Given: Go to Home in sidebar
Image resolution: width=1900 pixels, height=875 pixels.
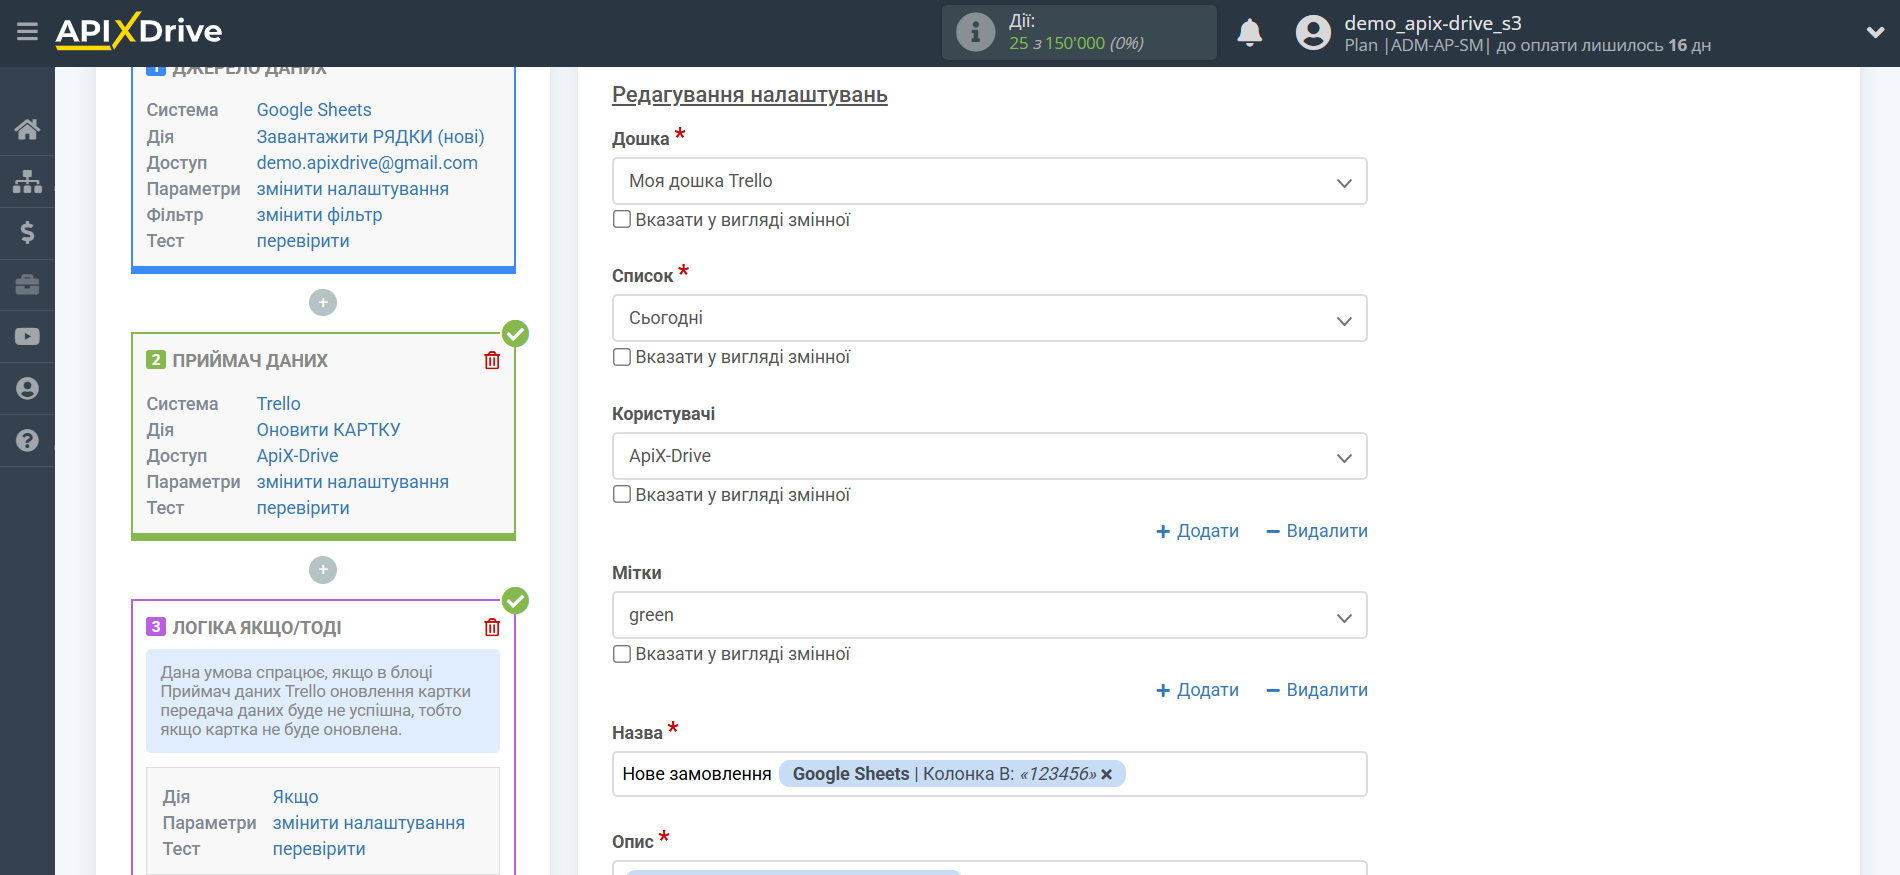Looking at the screenshot, I should [27, 129].
